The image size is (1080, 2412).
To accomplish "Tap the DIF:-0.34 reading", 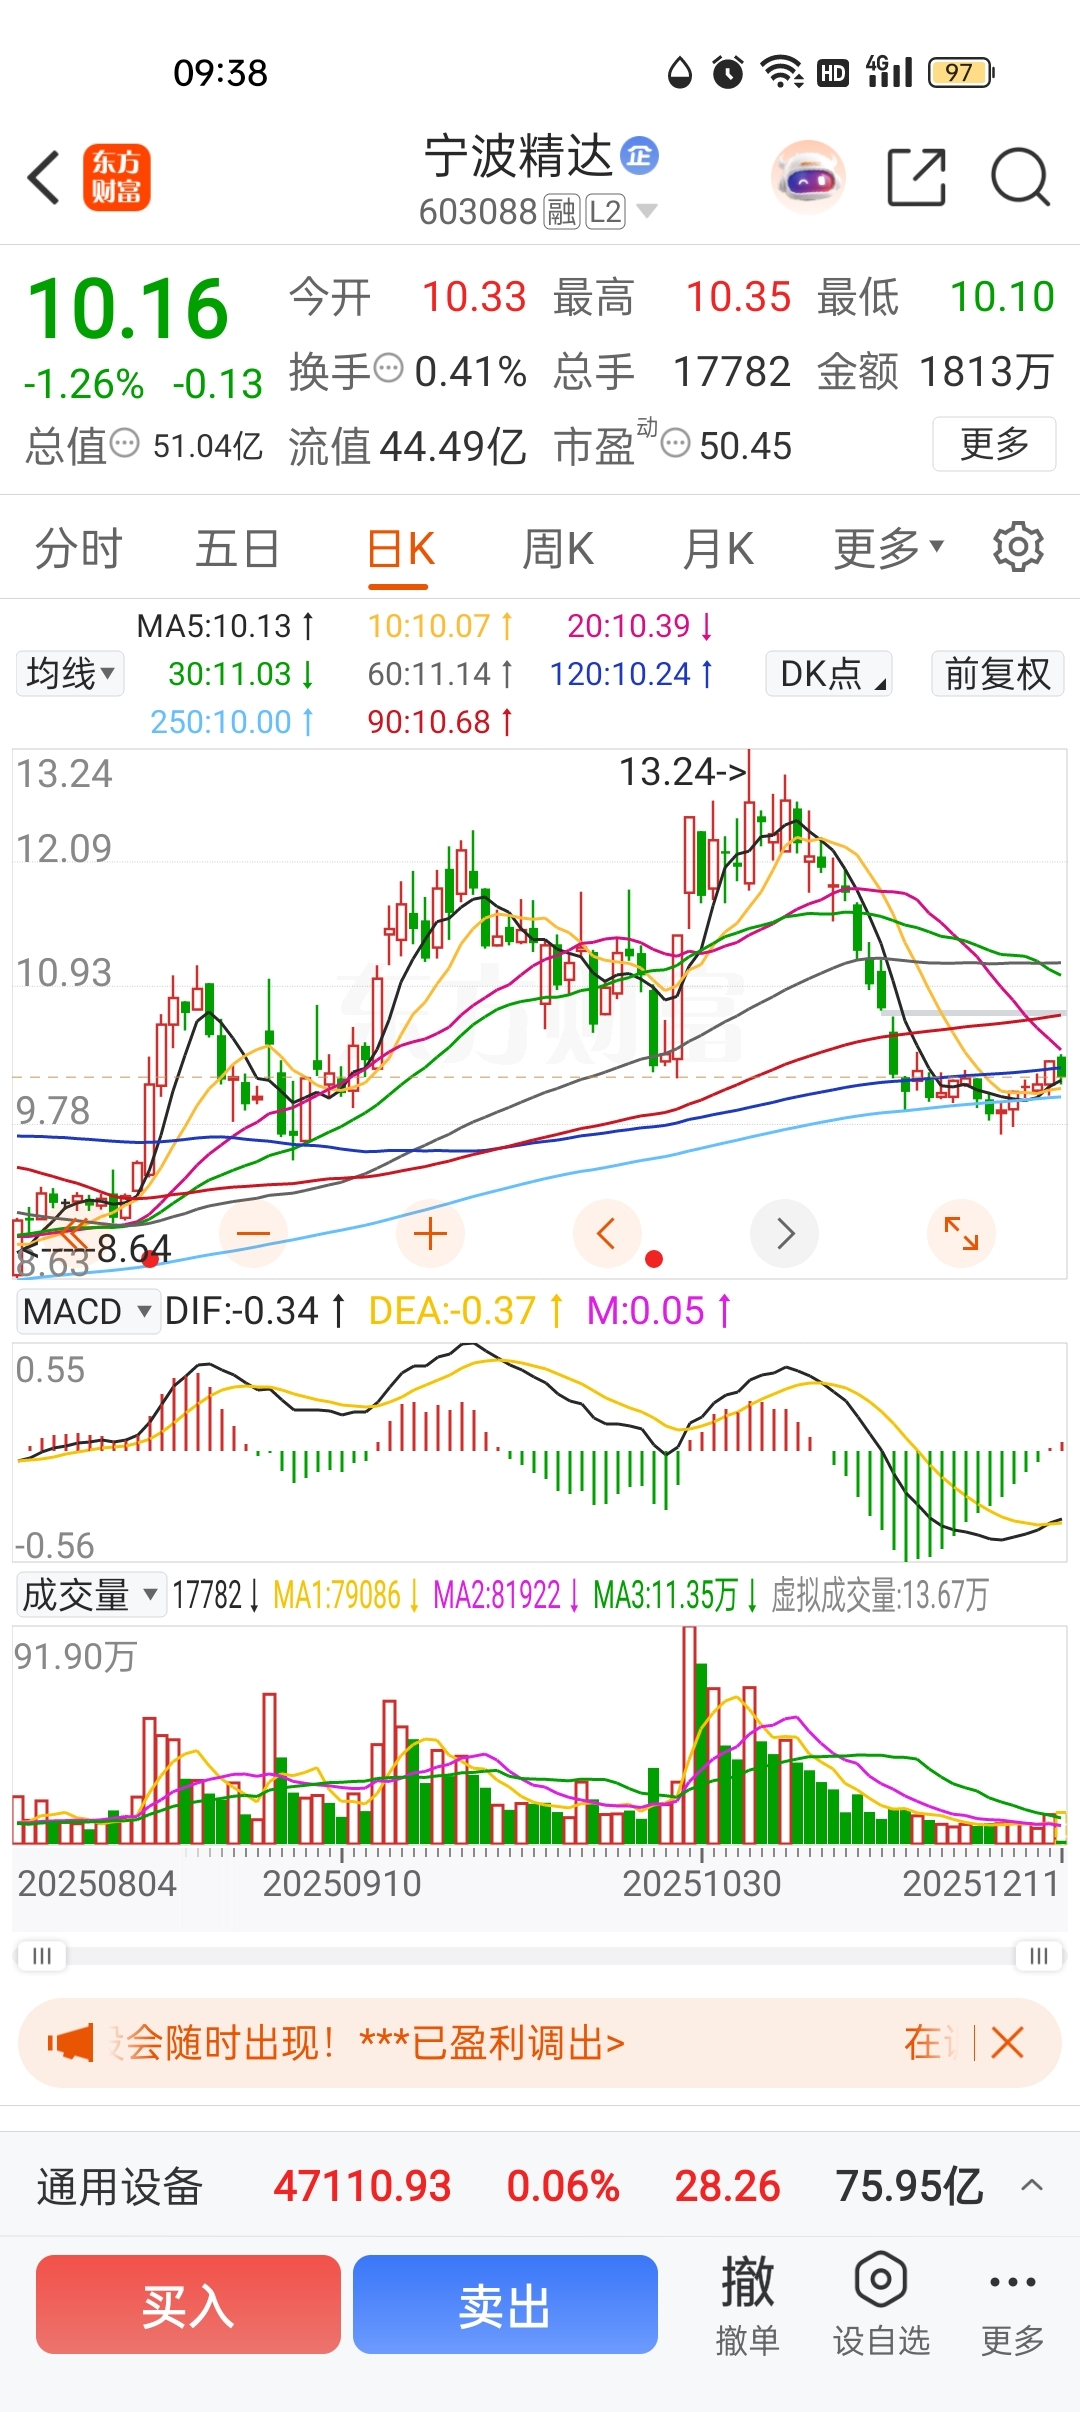I will [255, 1311].
